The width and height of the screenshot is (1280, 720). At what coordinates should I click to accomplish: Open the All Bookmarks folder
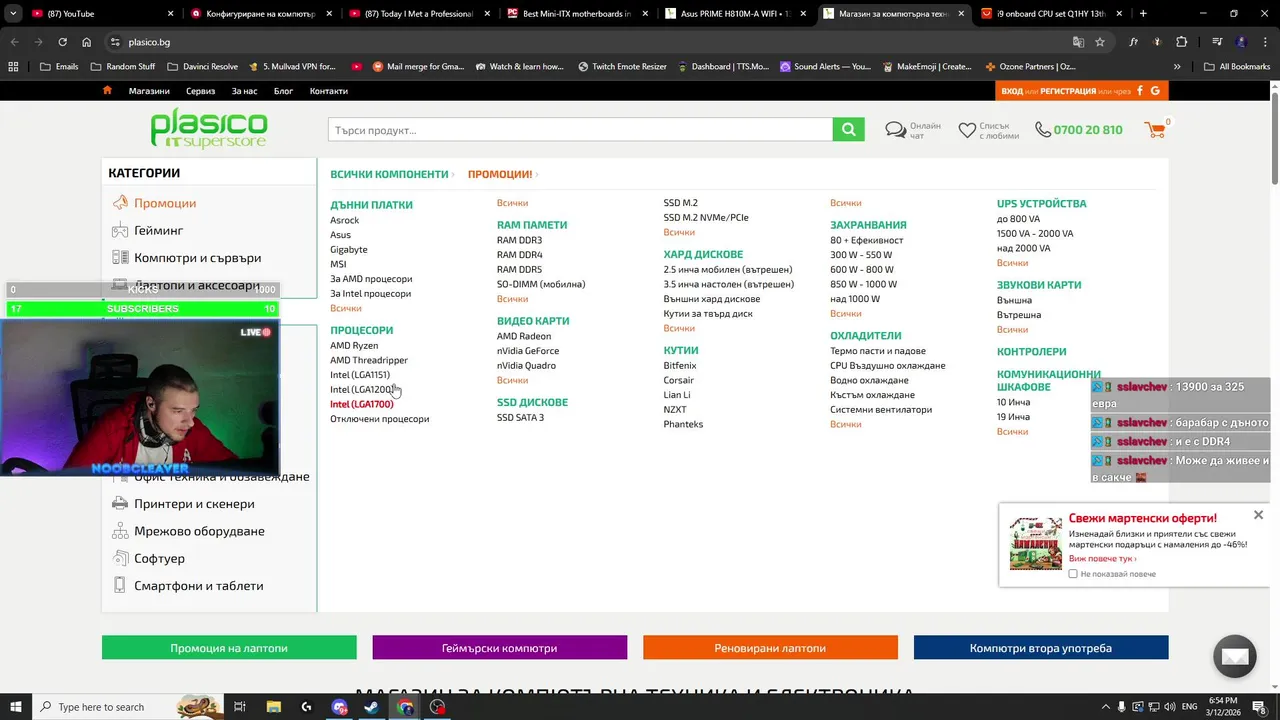pyautogui.click(x=1238, y=66)
